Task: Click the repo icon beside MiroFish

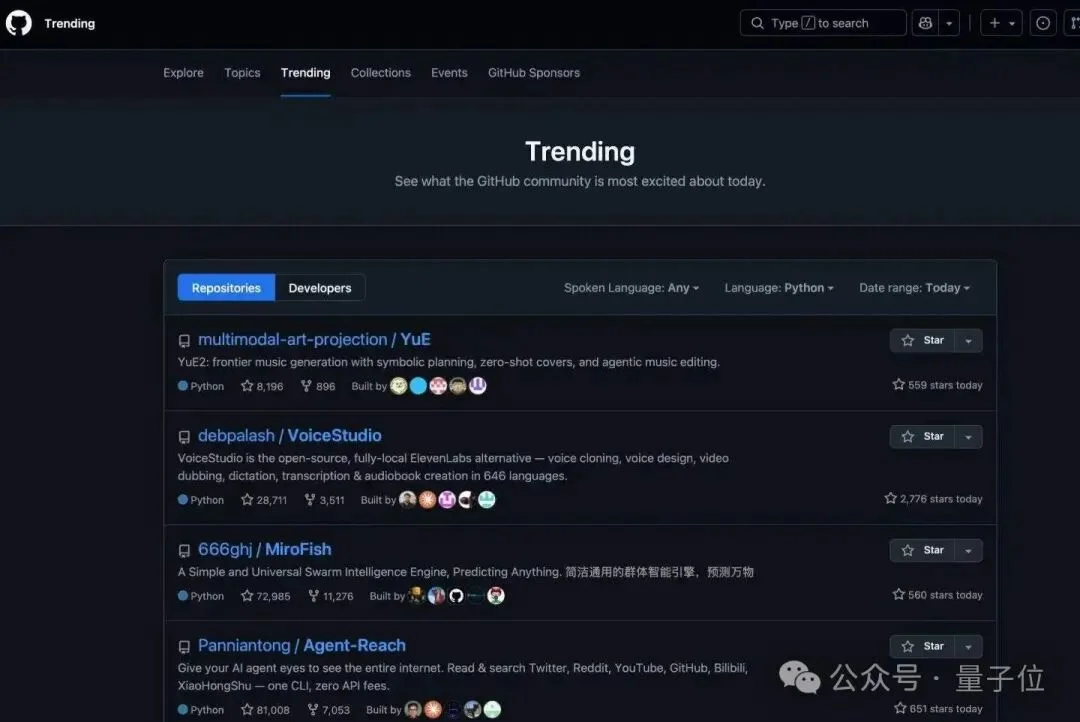Action: [x=184, y=550]
